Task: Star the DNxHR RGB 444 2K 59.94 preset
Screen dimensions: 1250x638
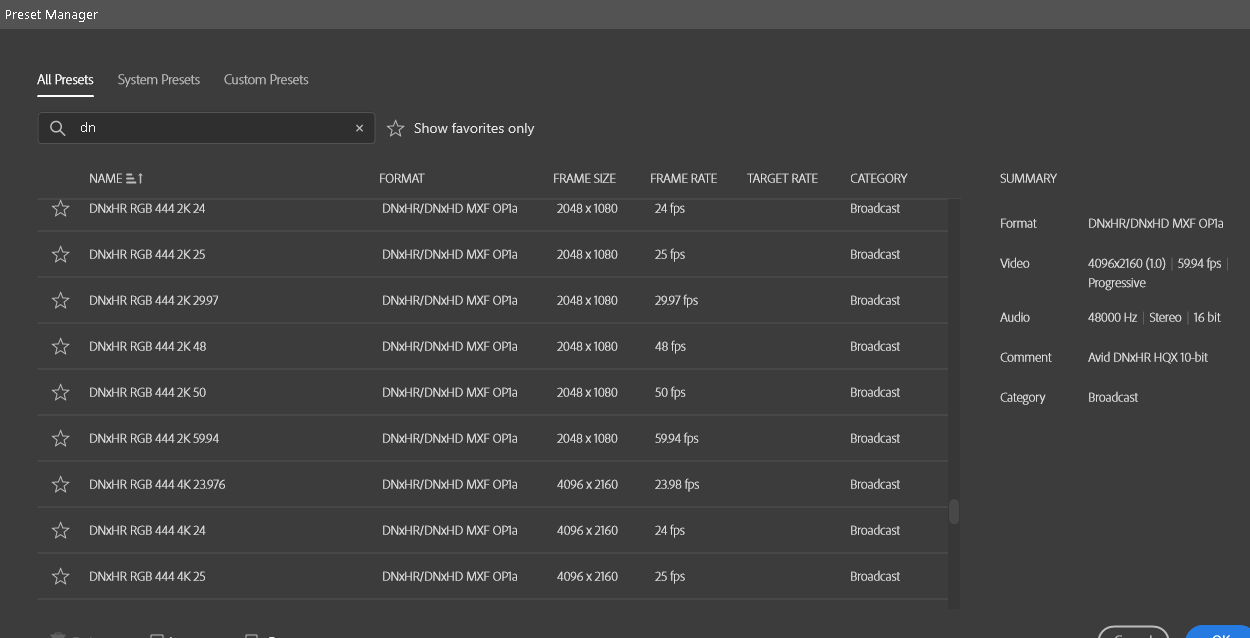Action: (60, 438)
